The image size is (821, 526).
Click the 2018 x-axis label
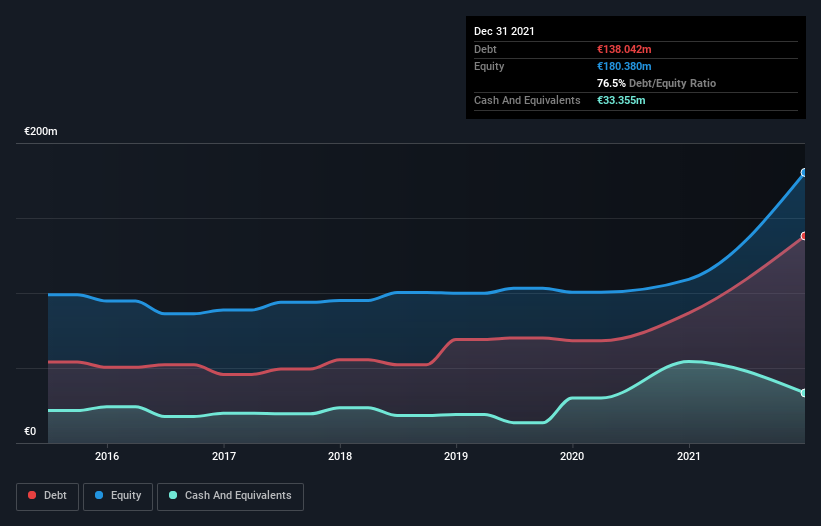[340, 456]
